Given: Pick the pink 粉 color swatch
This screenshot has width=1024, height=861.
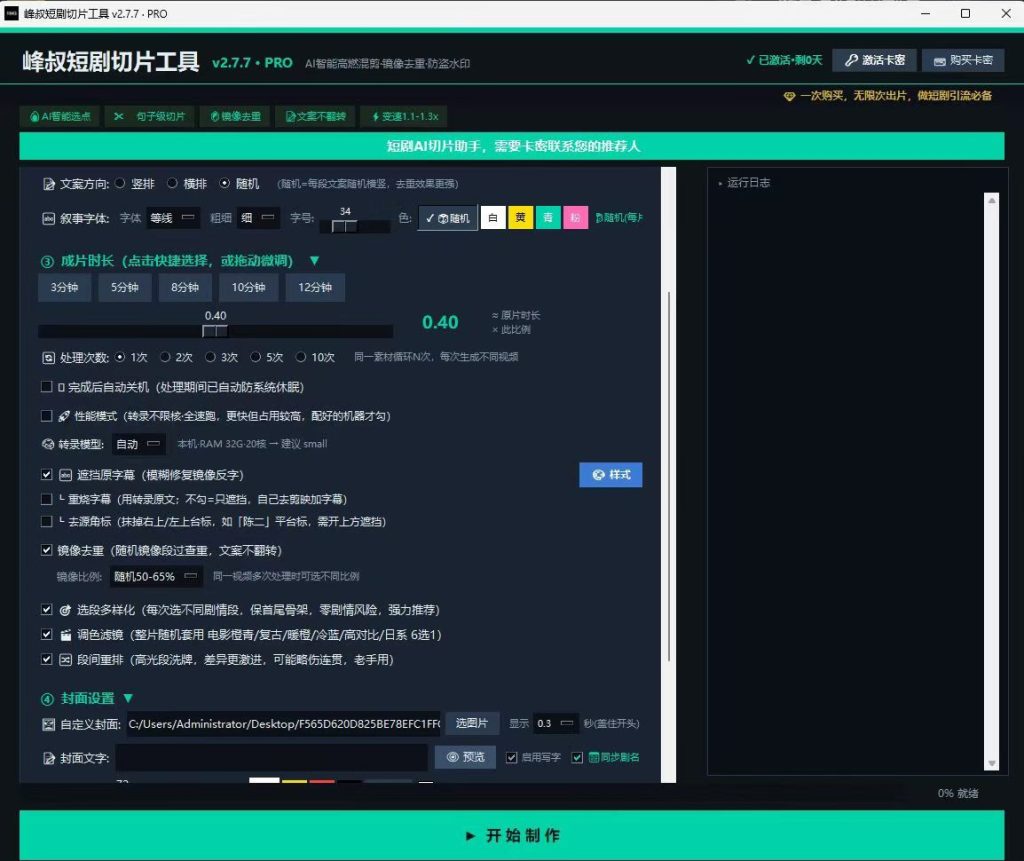Looking at the screenshot, I should click(x=575, y=218).
